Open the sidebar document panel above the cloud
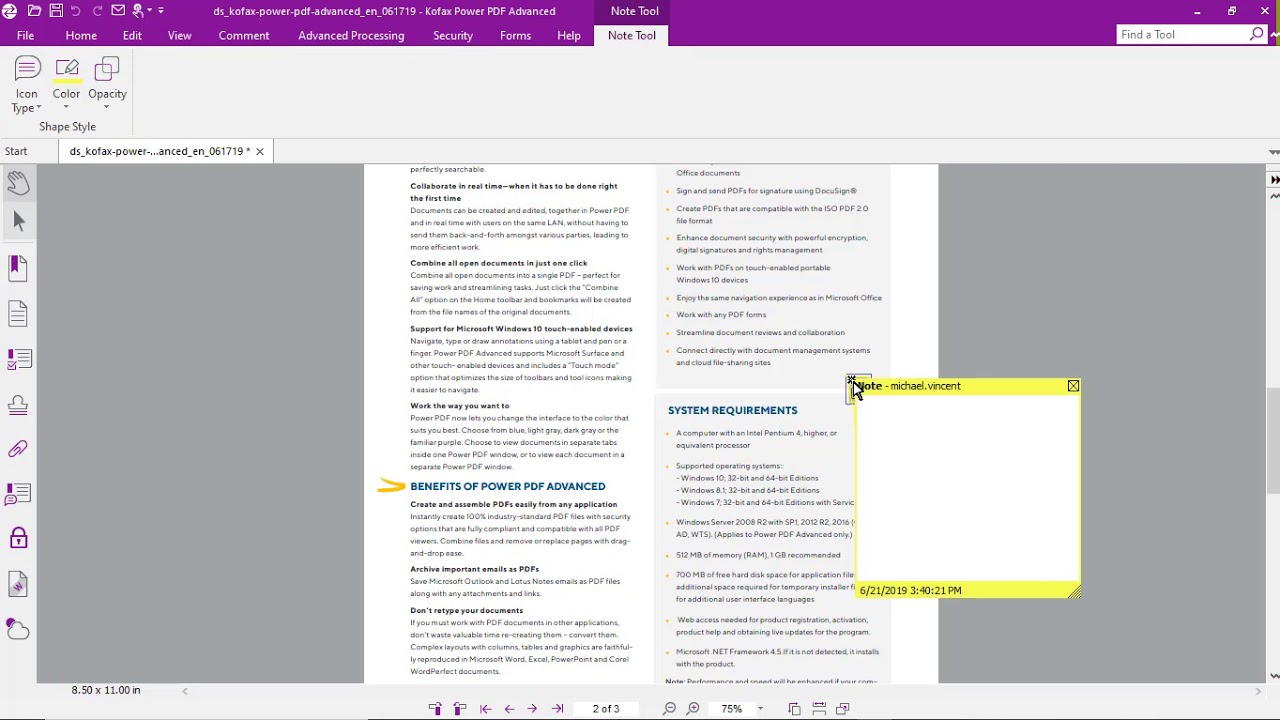This screenshot has height=720, width=1280. point(18,584)
